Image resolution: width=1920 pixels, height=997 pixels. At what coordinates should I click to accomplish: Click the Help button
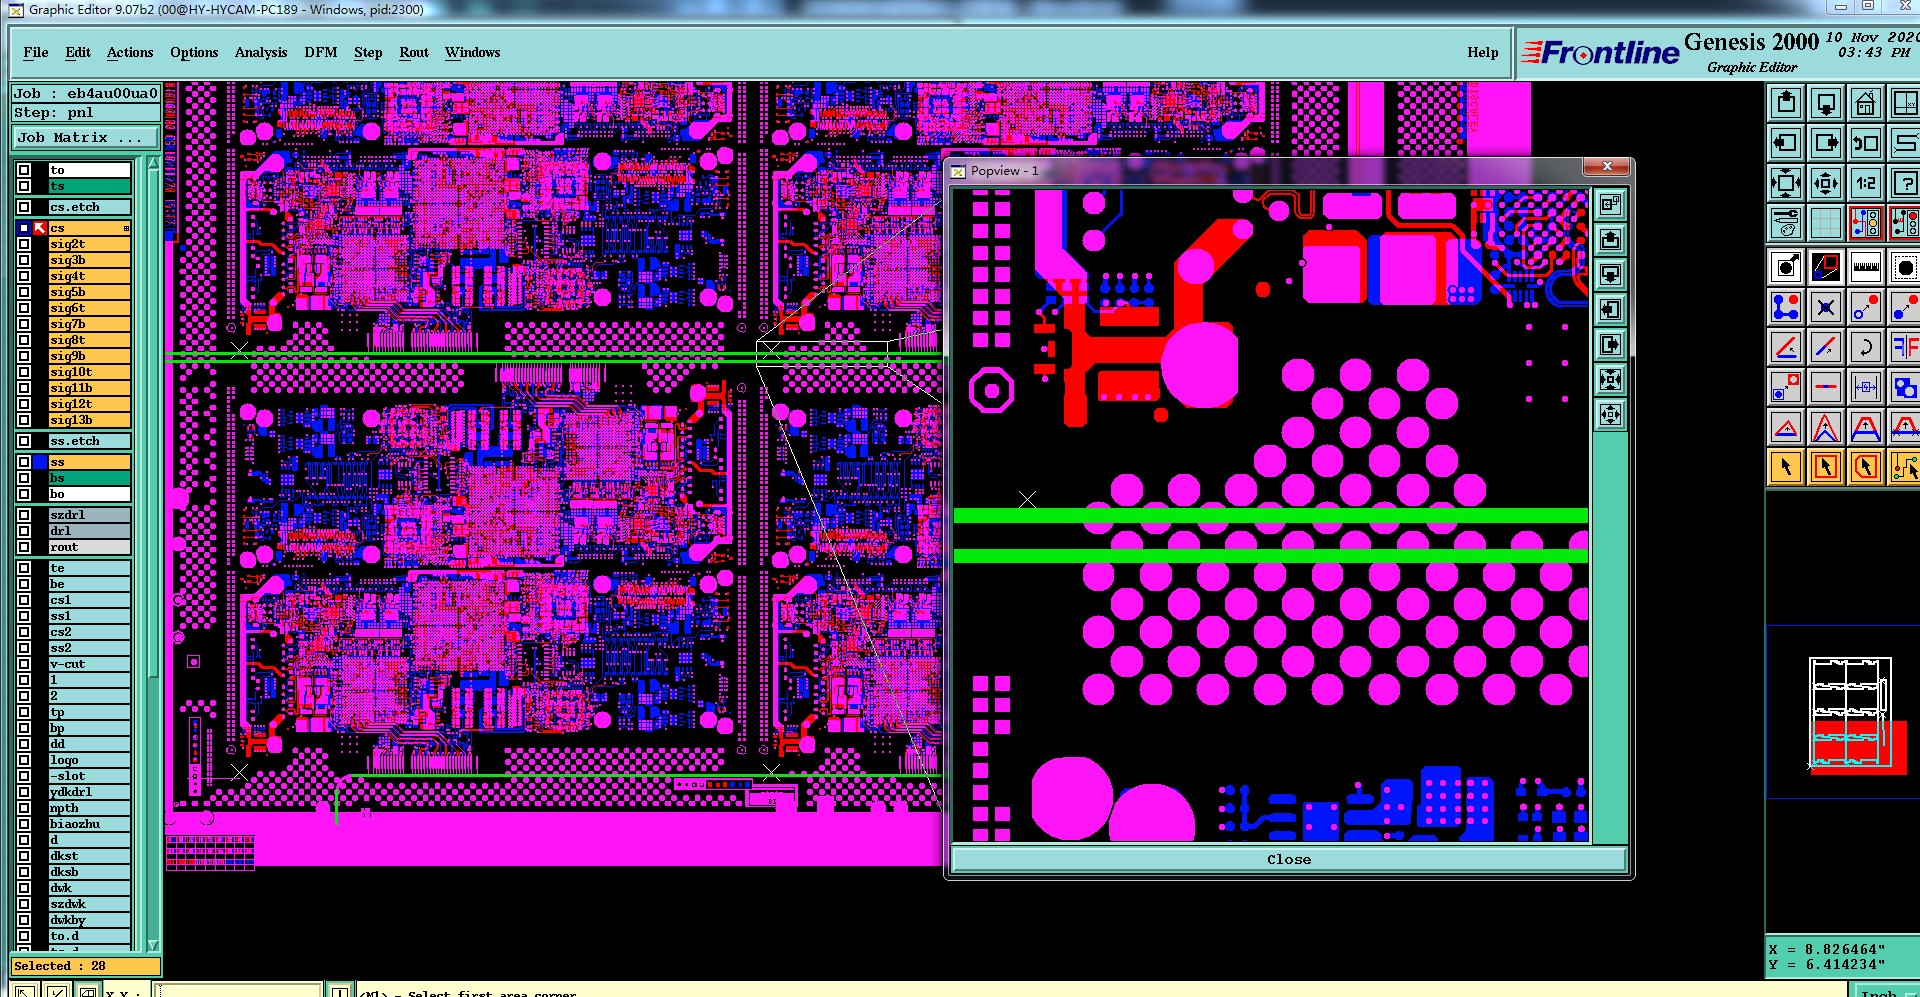(x=1482, y=52)
